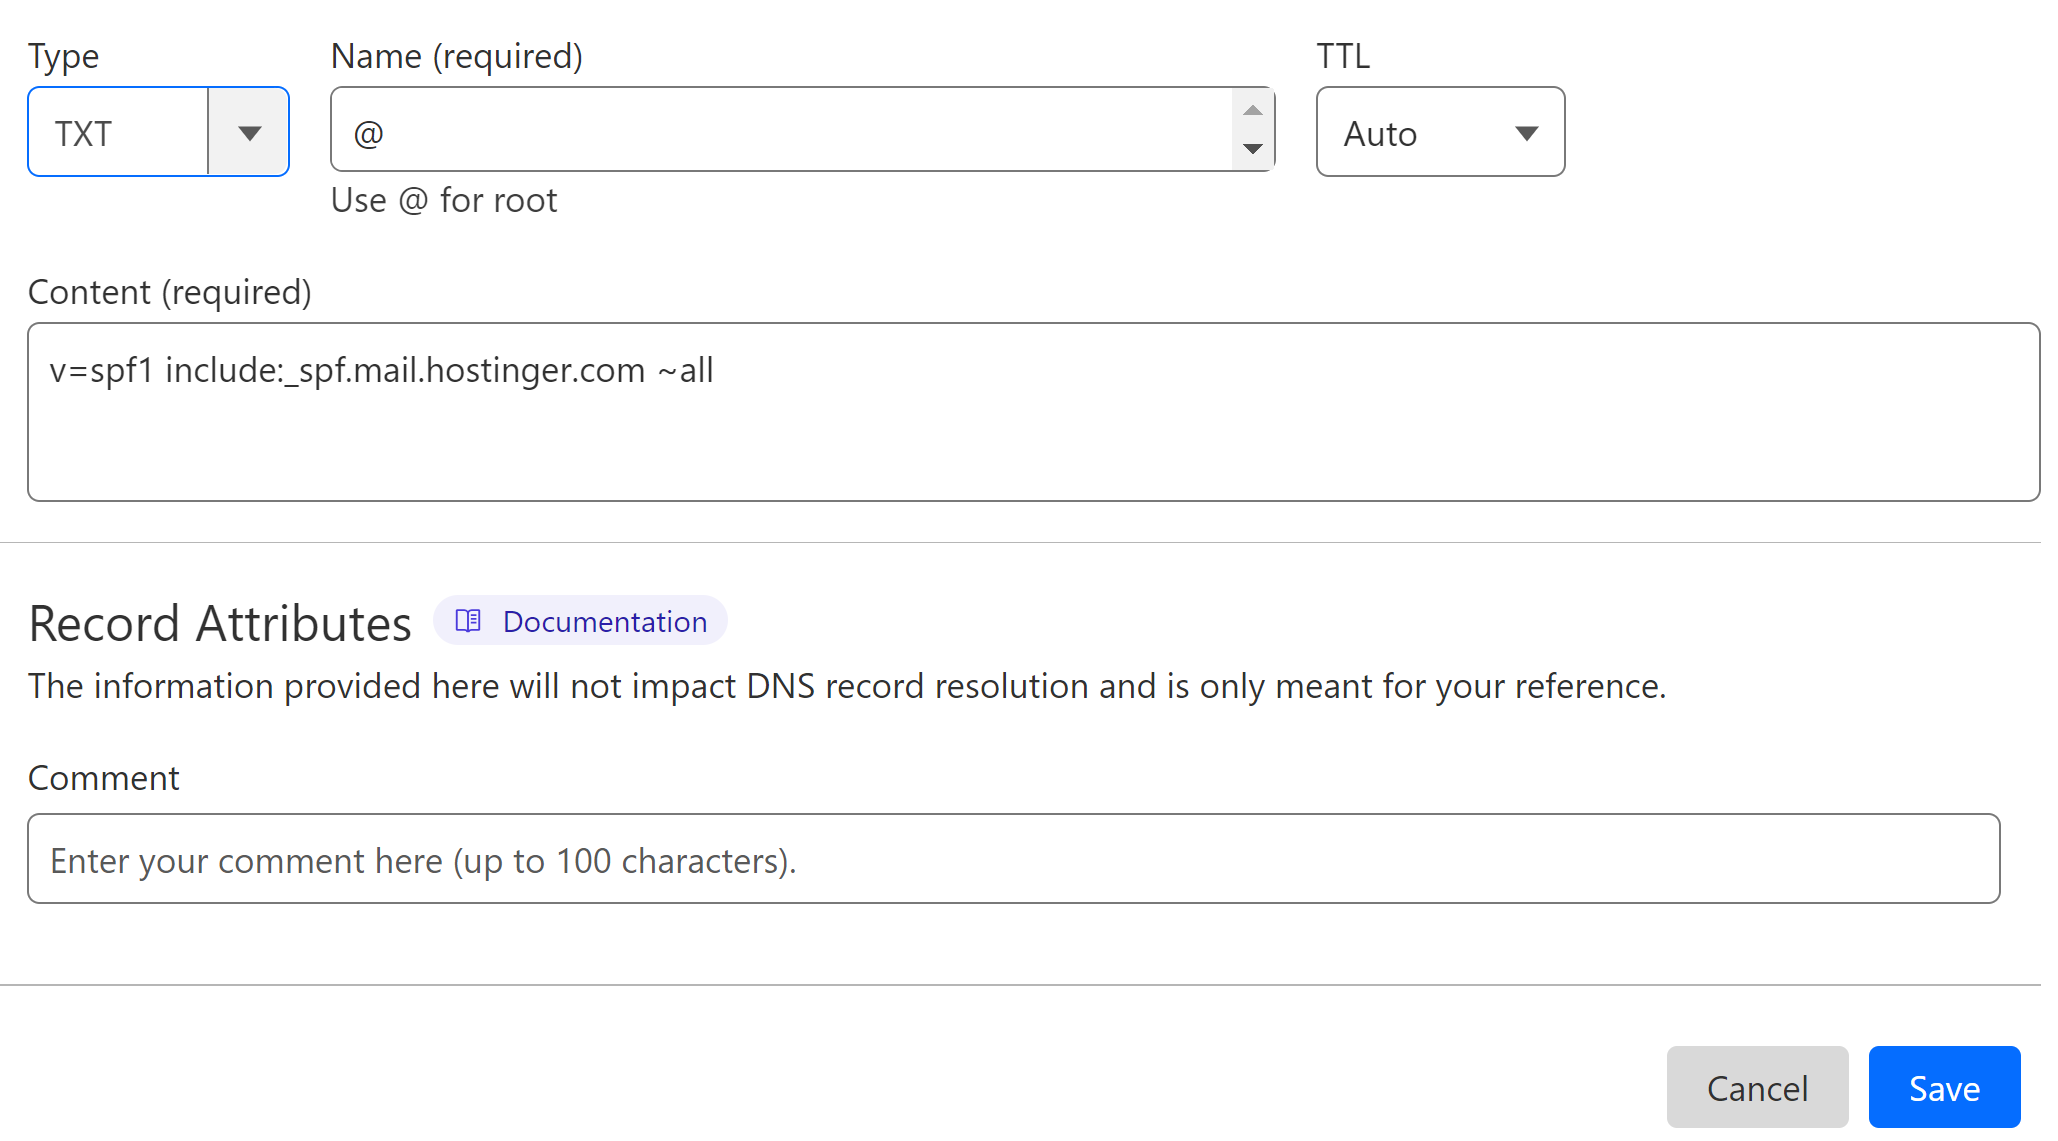Expand the TTL Auto dropdown
This screenshot has height=1141, width=2058.
[1524, 133]
